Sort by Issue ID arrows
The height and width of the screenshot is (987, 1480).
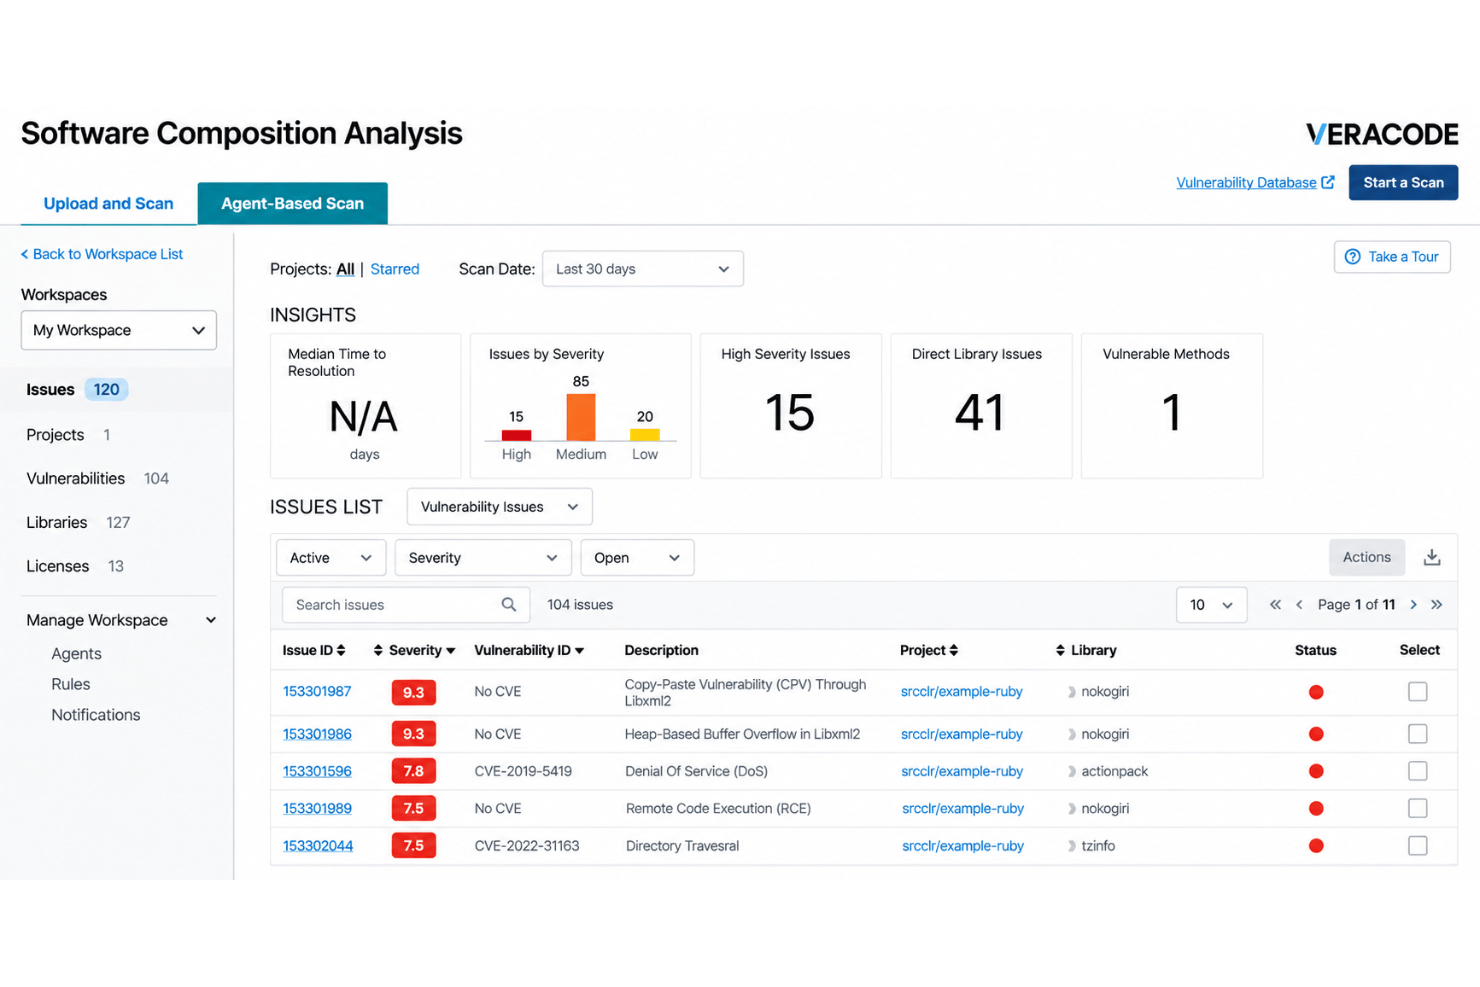[341, 650]
